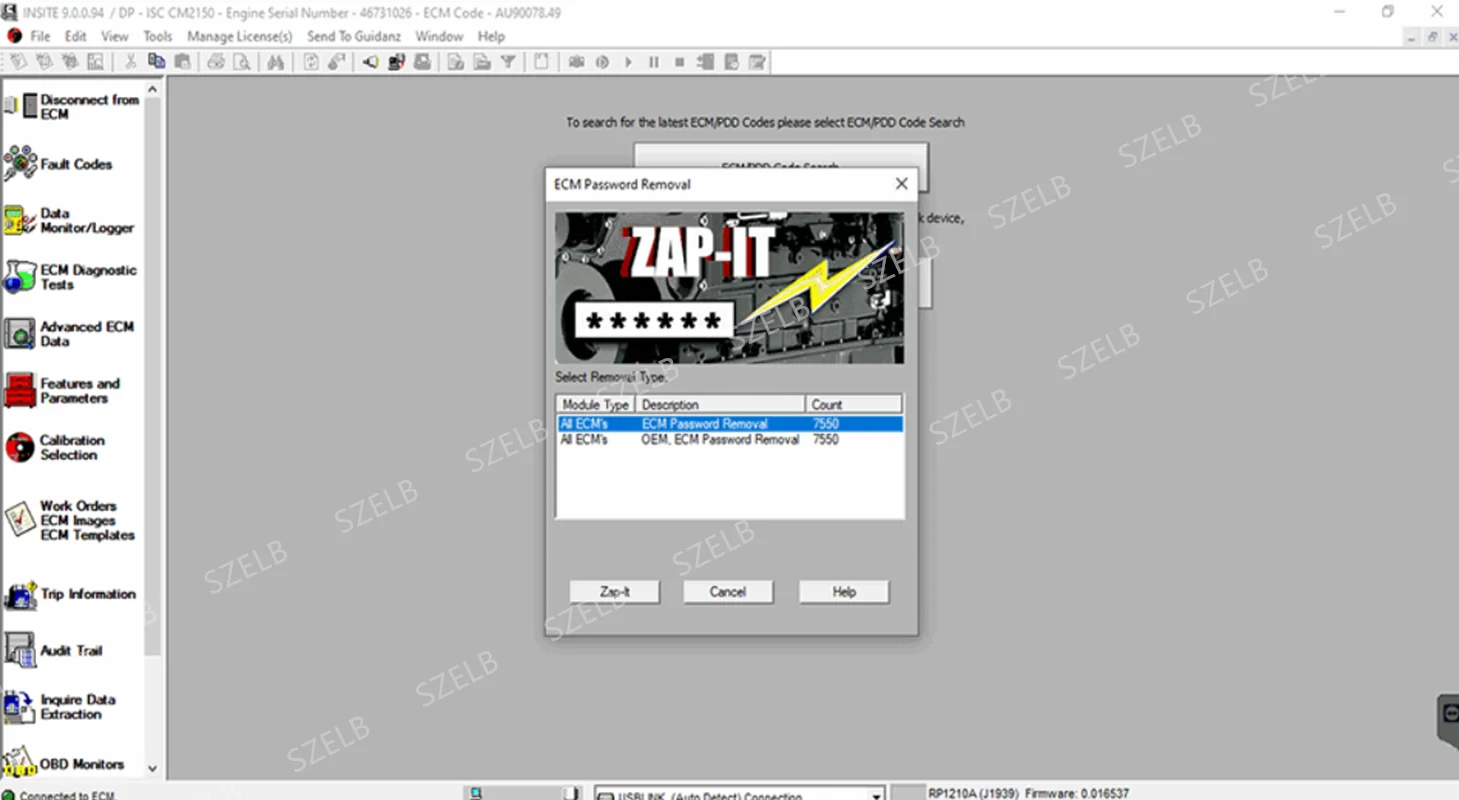Click Disconnect from ECM sidebar icon
The height and width of the screenshot is (800, 1459).
point(20,106)
